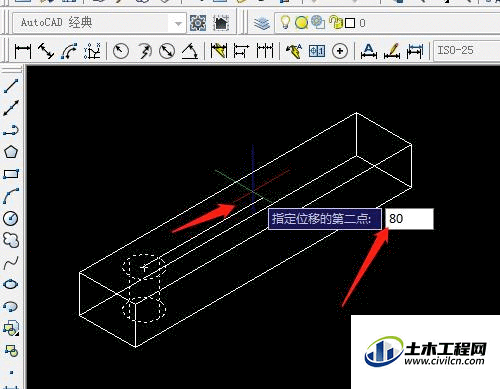Select the Revision Cloud tool
Image resolution: width=500 pixels, height=389 pixels.
tap(11, 240)
